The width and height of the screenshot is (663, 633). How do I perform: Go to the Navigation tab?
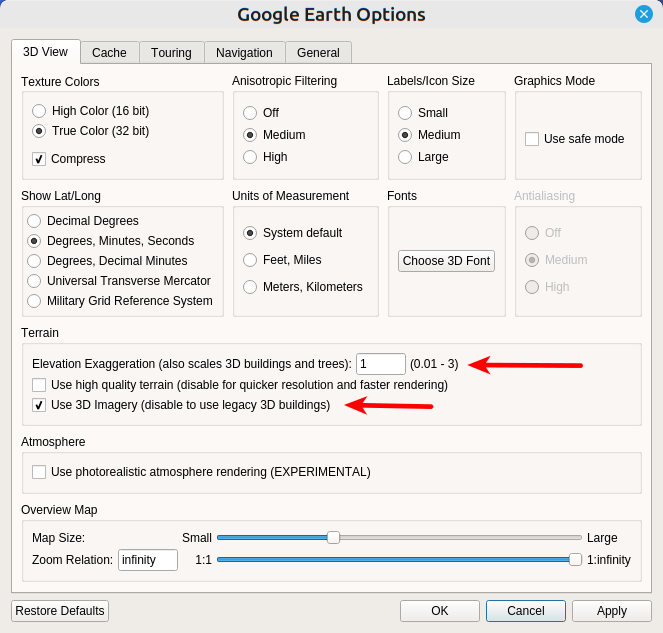click(x=244, y=52)
